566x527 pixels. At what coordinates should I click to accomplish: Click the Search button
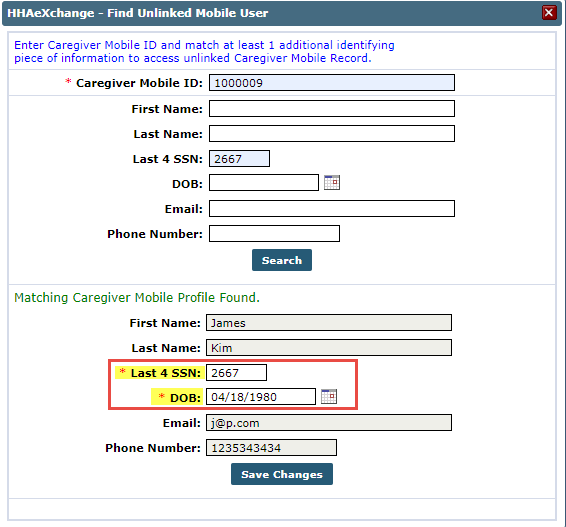tap(282, 260)
